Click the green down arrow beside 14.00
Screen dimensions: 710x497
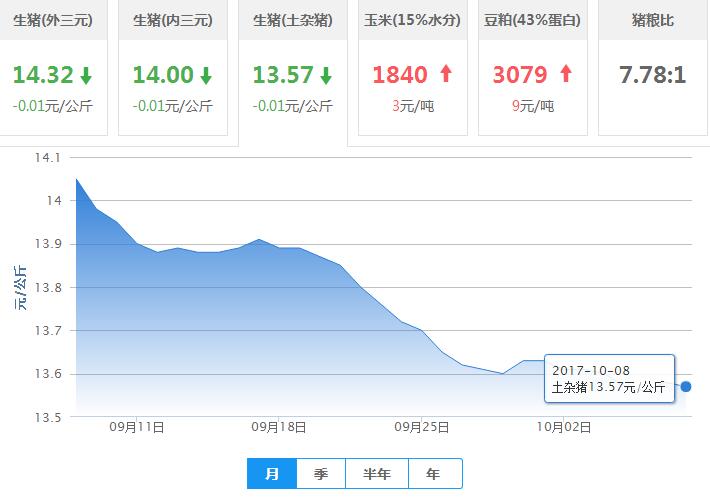click(x=206, y=75)
